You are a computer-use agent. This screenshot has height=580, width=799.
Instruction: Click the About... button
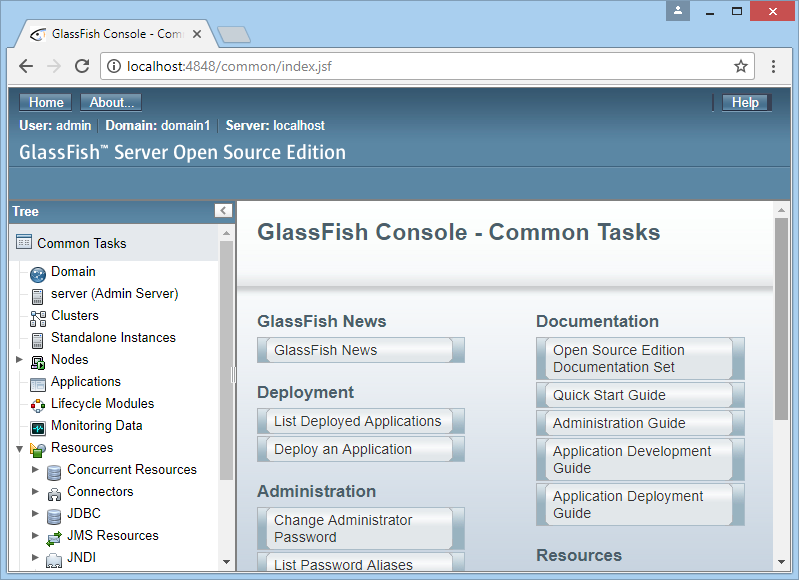tap(111, 102)
